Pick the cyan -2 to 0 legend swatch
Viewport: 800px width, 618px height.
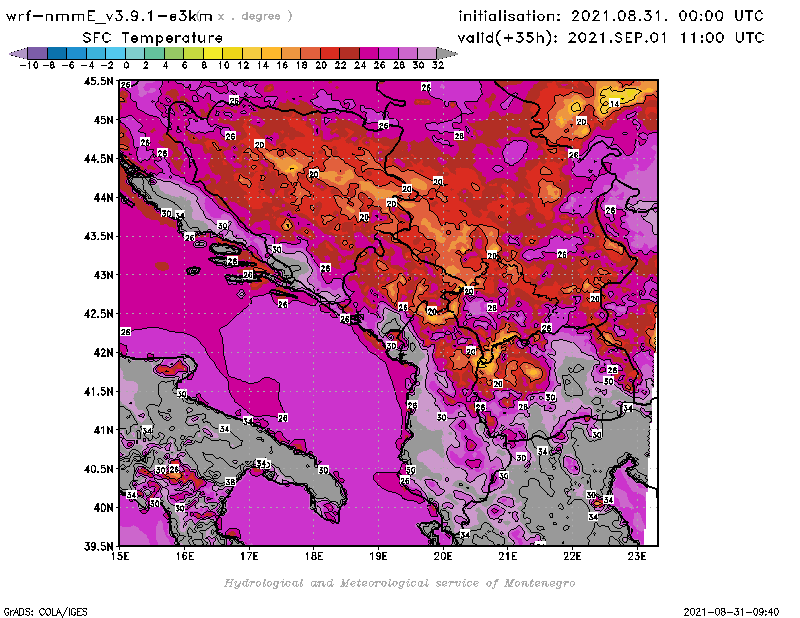click(x=115, y=54)
